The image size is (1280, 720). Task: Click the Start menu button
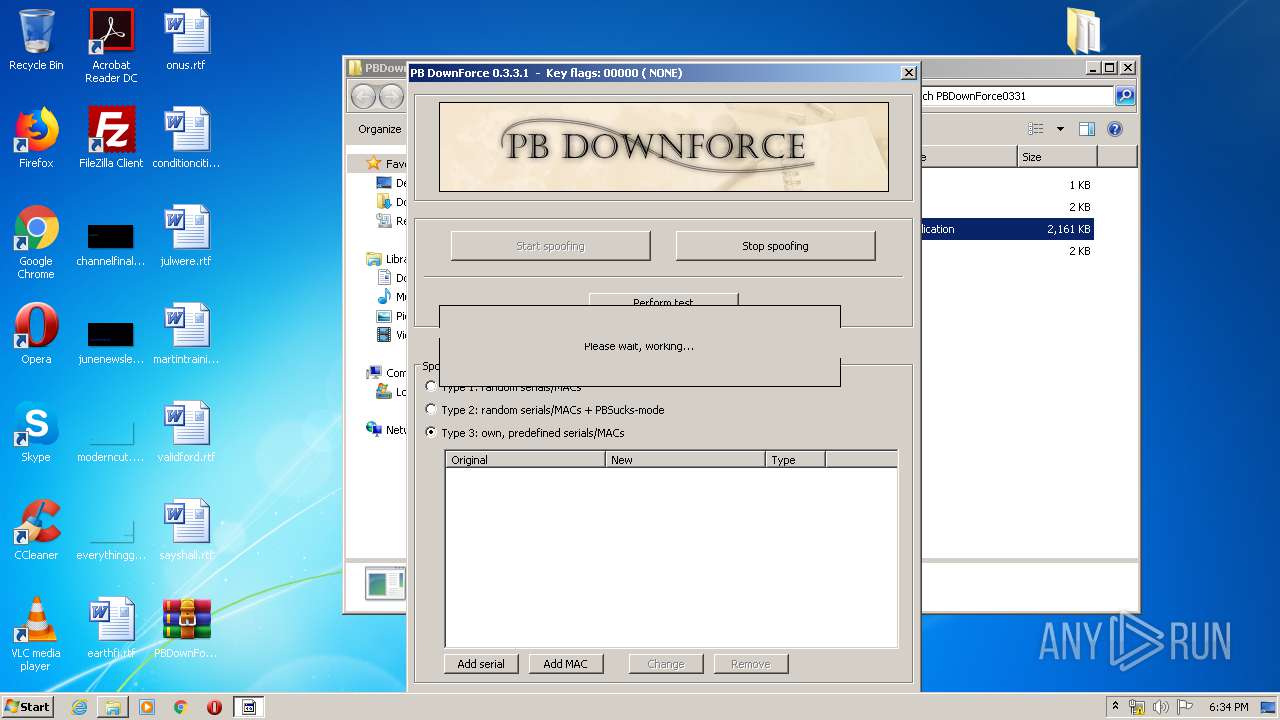pyautogui.click(x=28, y=707)
